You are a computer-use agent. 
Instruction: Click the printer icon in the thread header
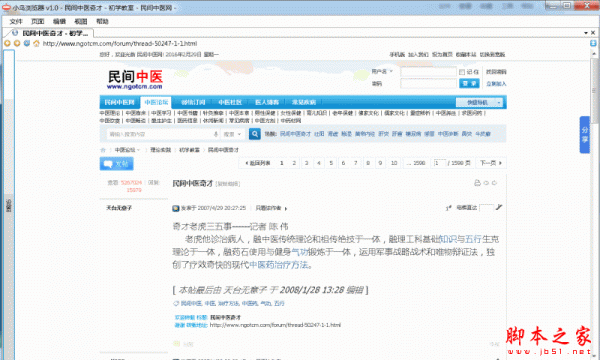[x=477, y=183]
